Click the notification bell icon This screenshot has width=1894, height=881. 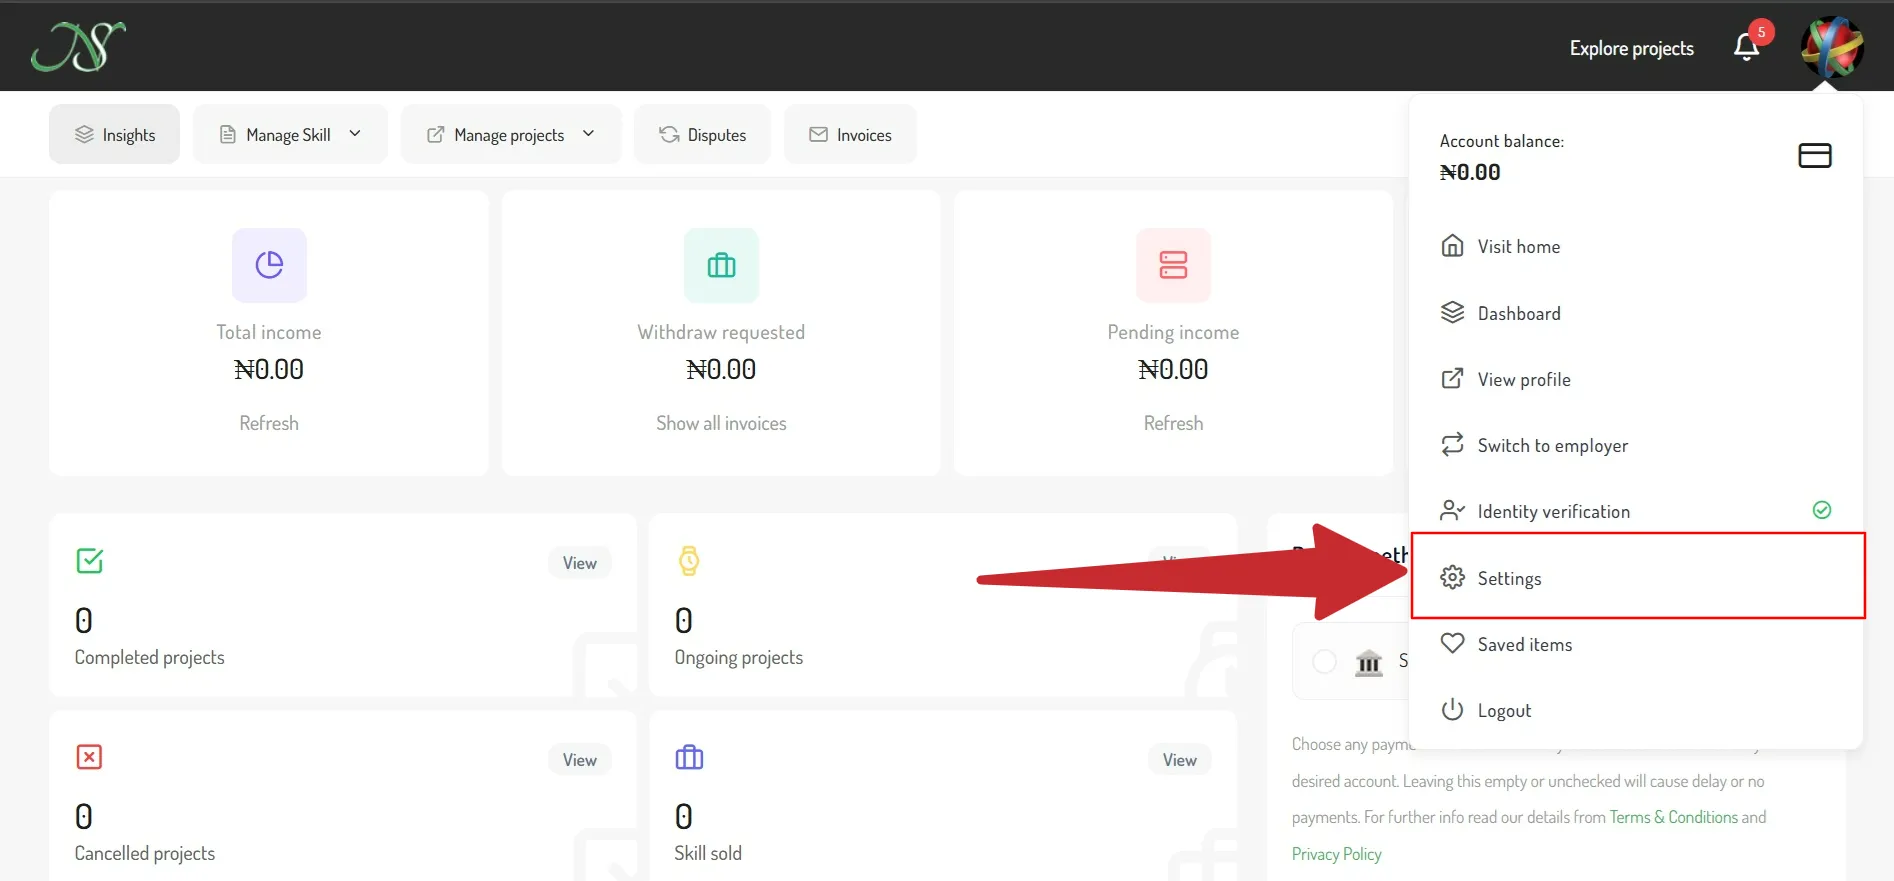click(x=1746, y=47)
